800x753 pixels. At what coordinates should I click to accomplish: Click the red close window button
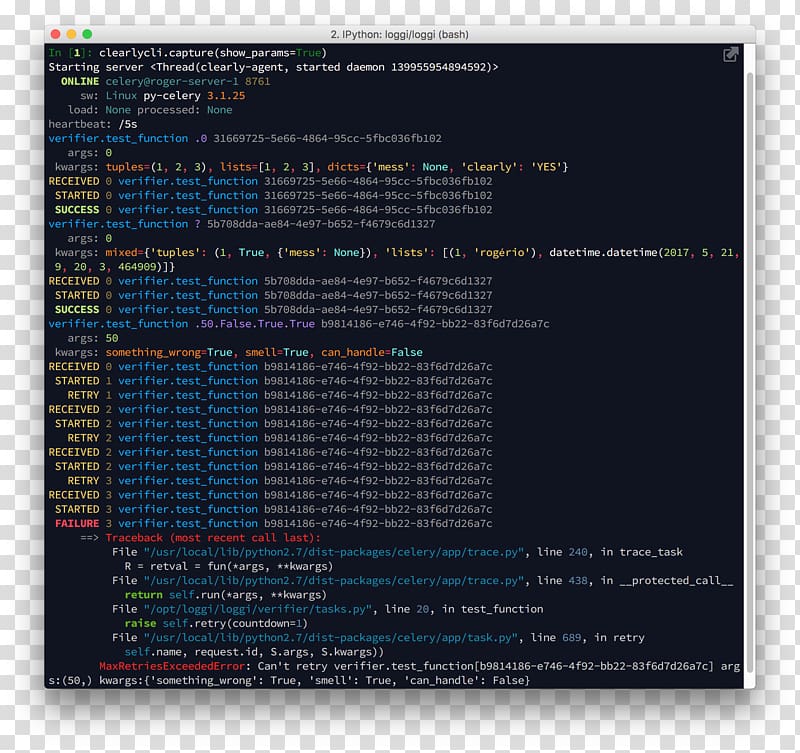tap(56, 34)
